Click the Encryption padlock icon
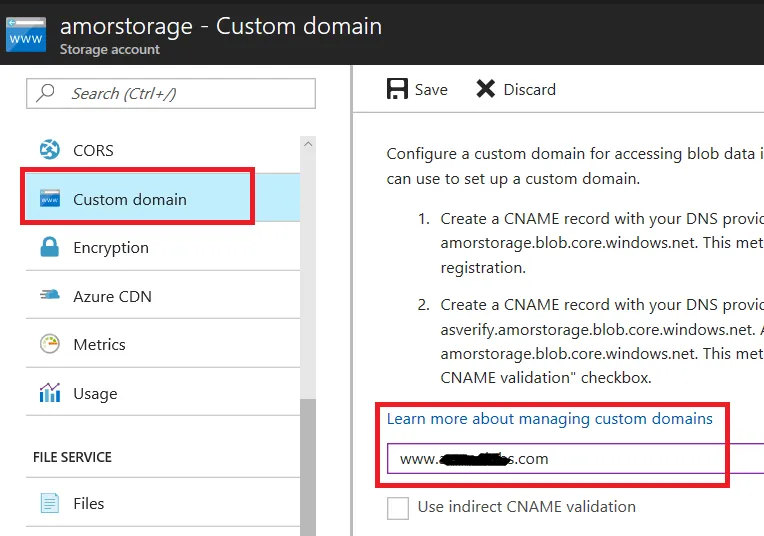The width and height of the screenshot is (764, 536). [x=50, y=247]
